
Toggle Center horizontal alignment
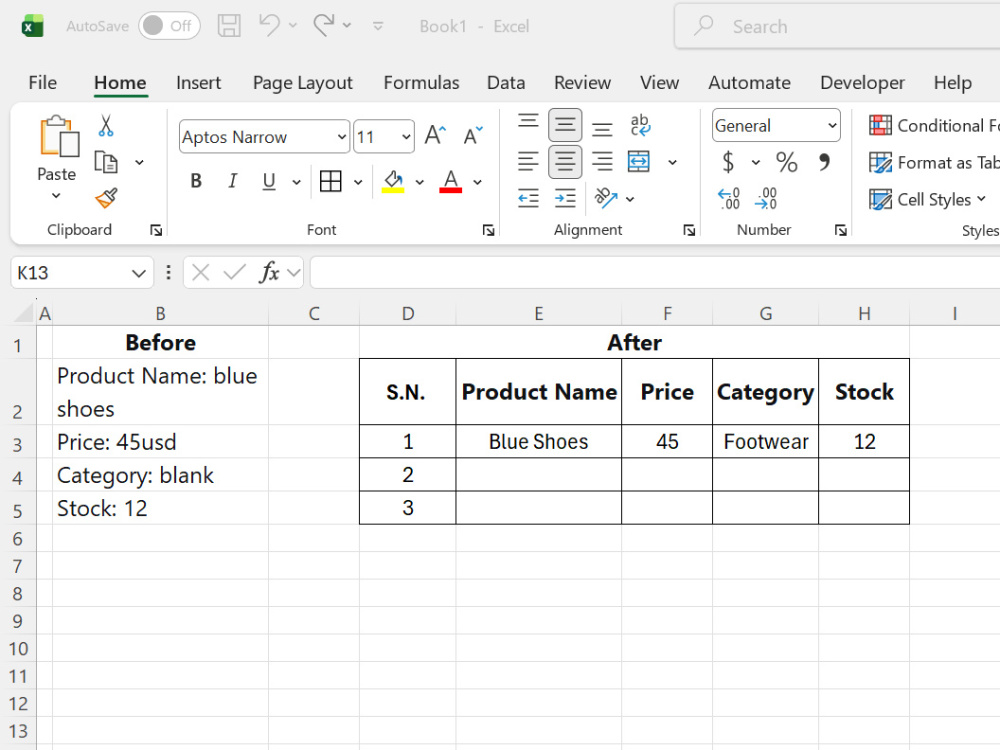pos(565,162)
